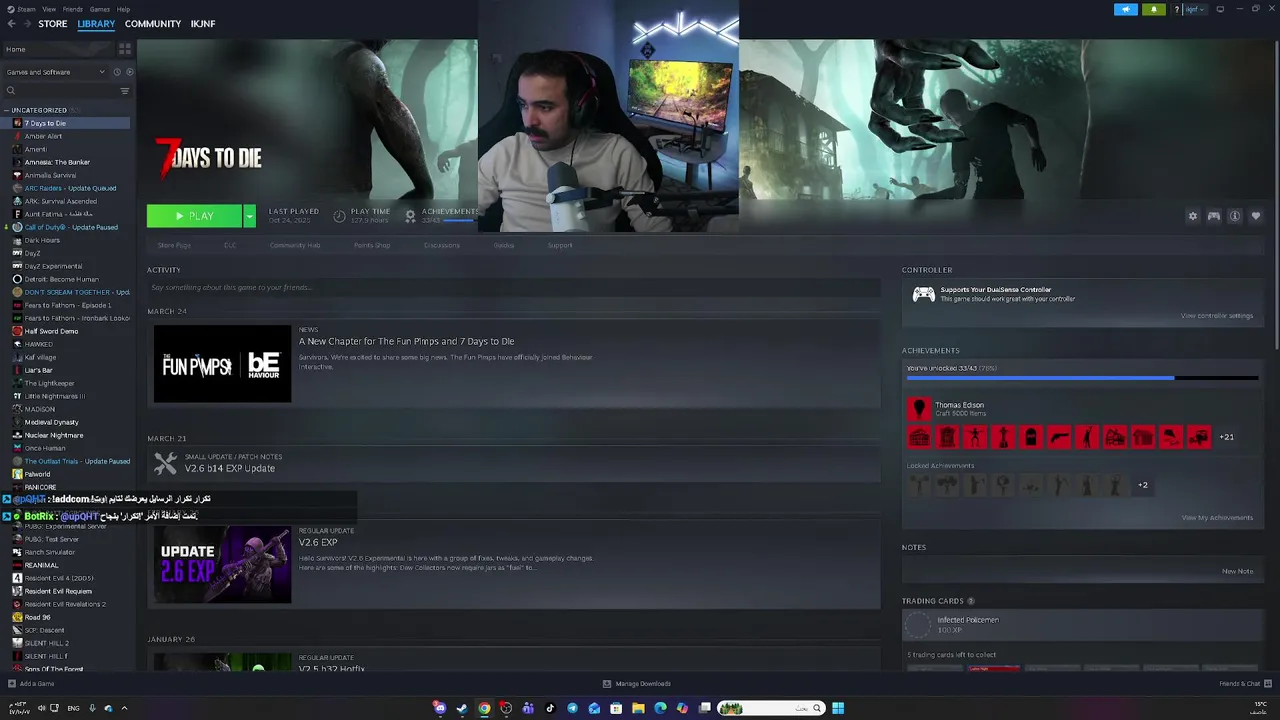The image size is (1280, 720).
Task: Open Store Page link
Action: [174, 245]
